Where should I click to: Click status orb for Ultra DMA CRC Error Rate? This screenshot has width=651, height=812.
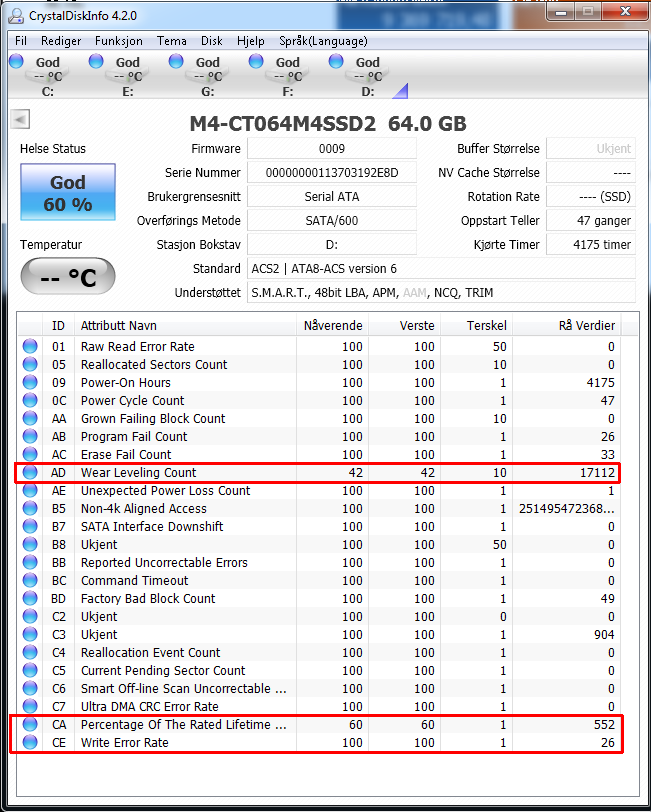point(30,706)
